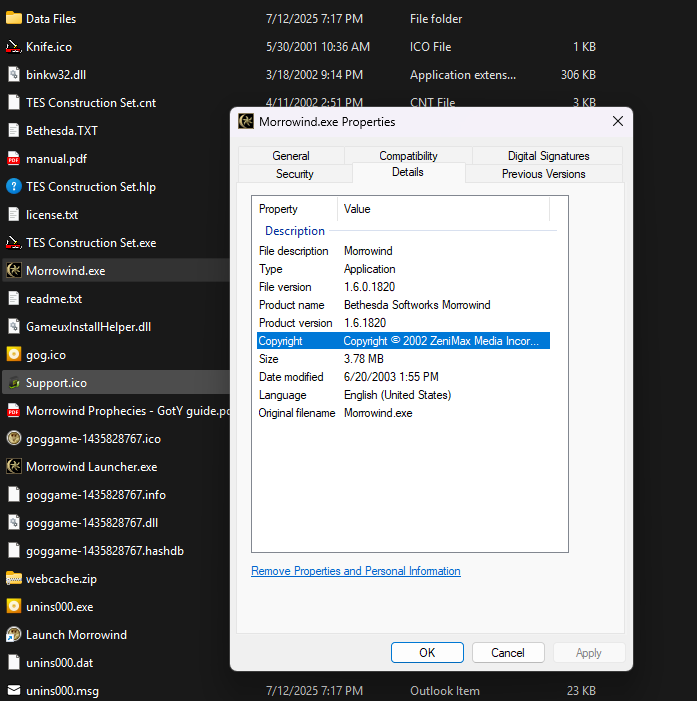The height and width of the screenshot is (701, 697).
Task: Select the Details tab
Action: (x=408, y=172)
